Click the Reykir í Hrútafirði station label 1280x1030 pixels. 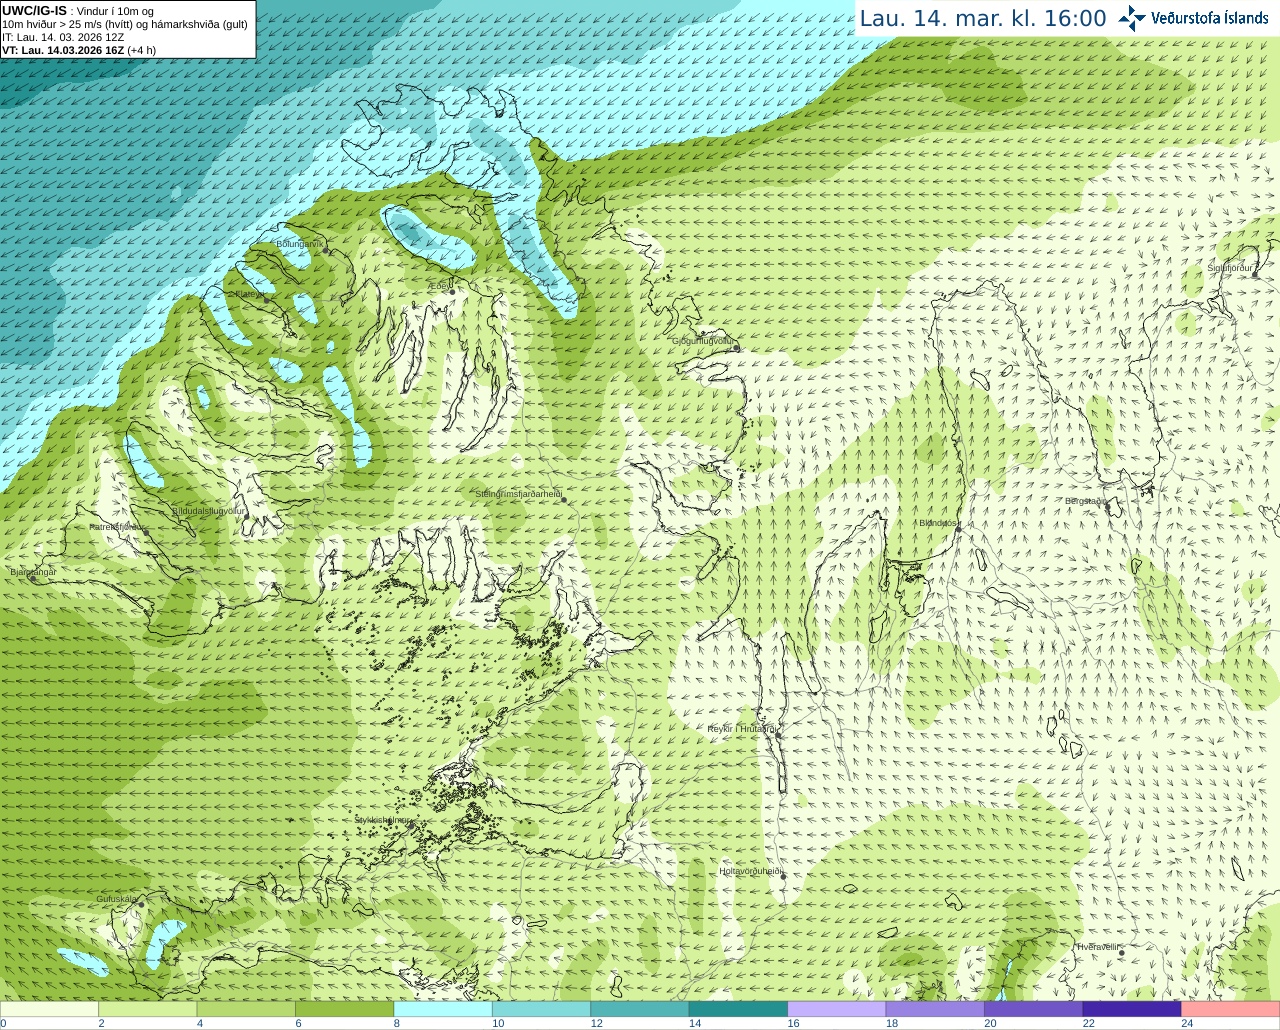point(742,729)
